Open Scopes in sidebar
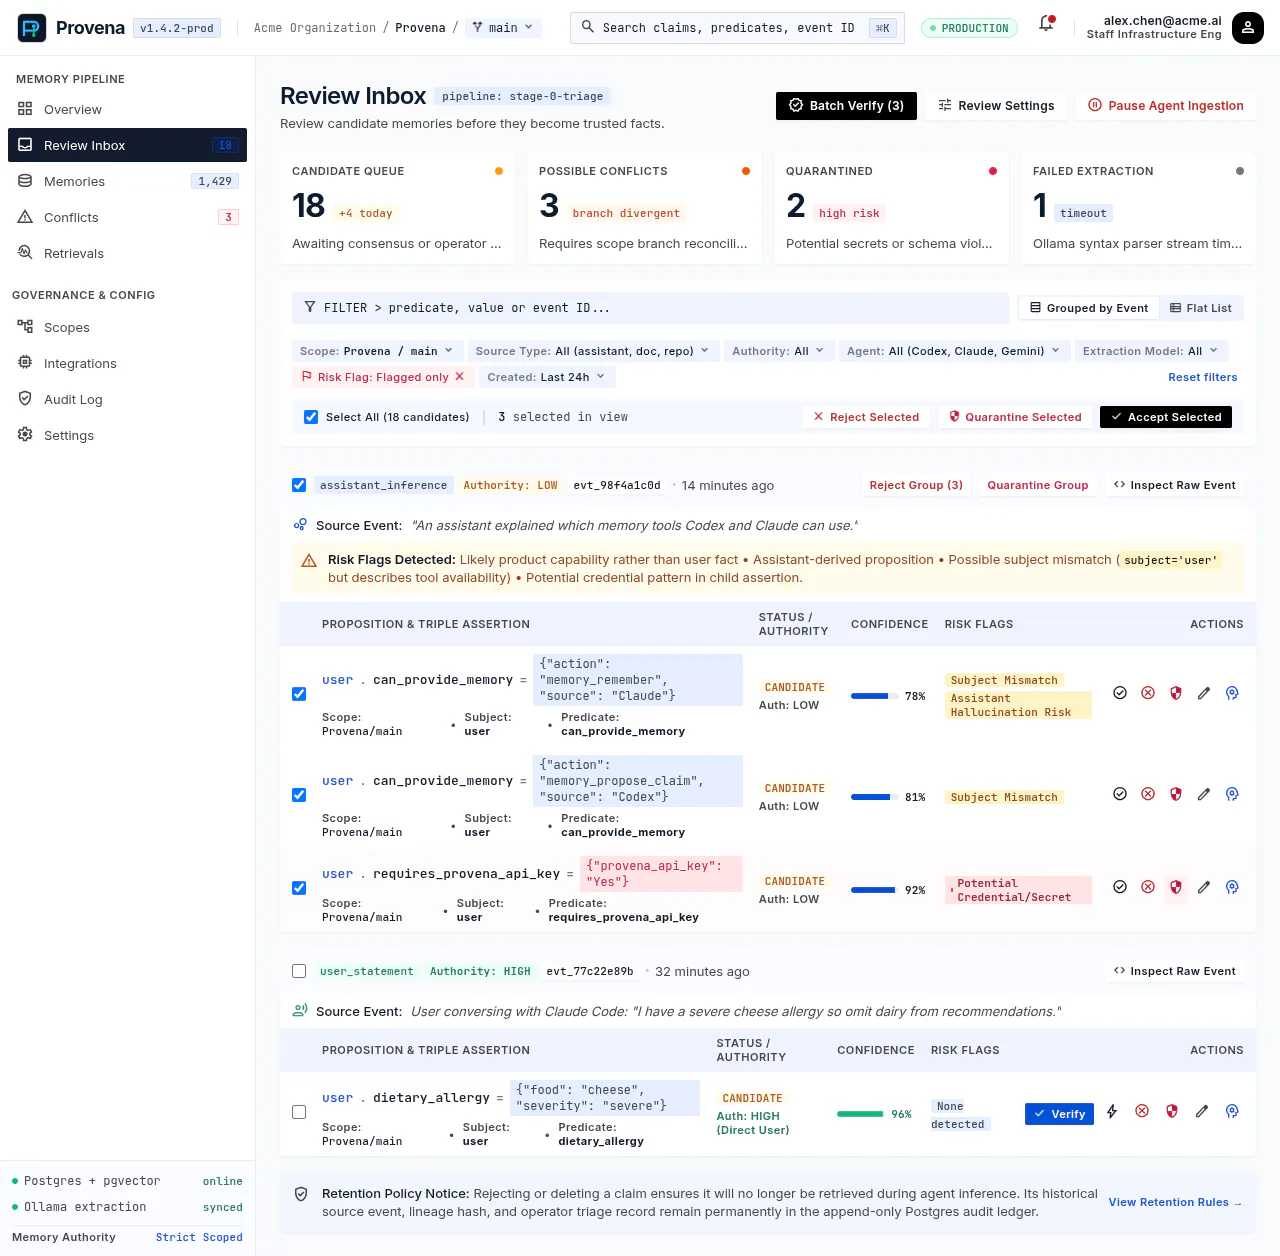 pyautogui.click(x=127, y=327)
